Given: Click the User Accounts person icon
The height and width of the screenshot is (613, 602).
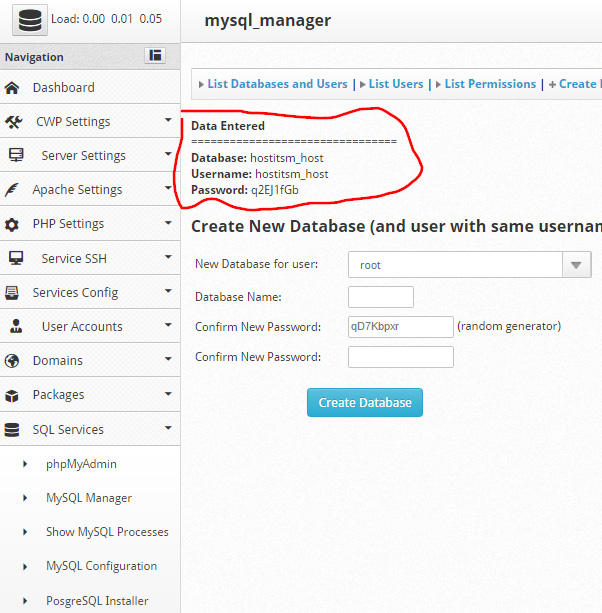Looking at the screenshot, I should [16, 327].
